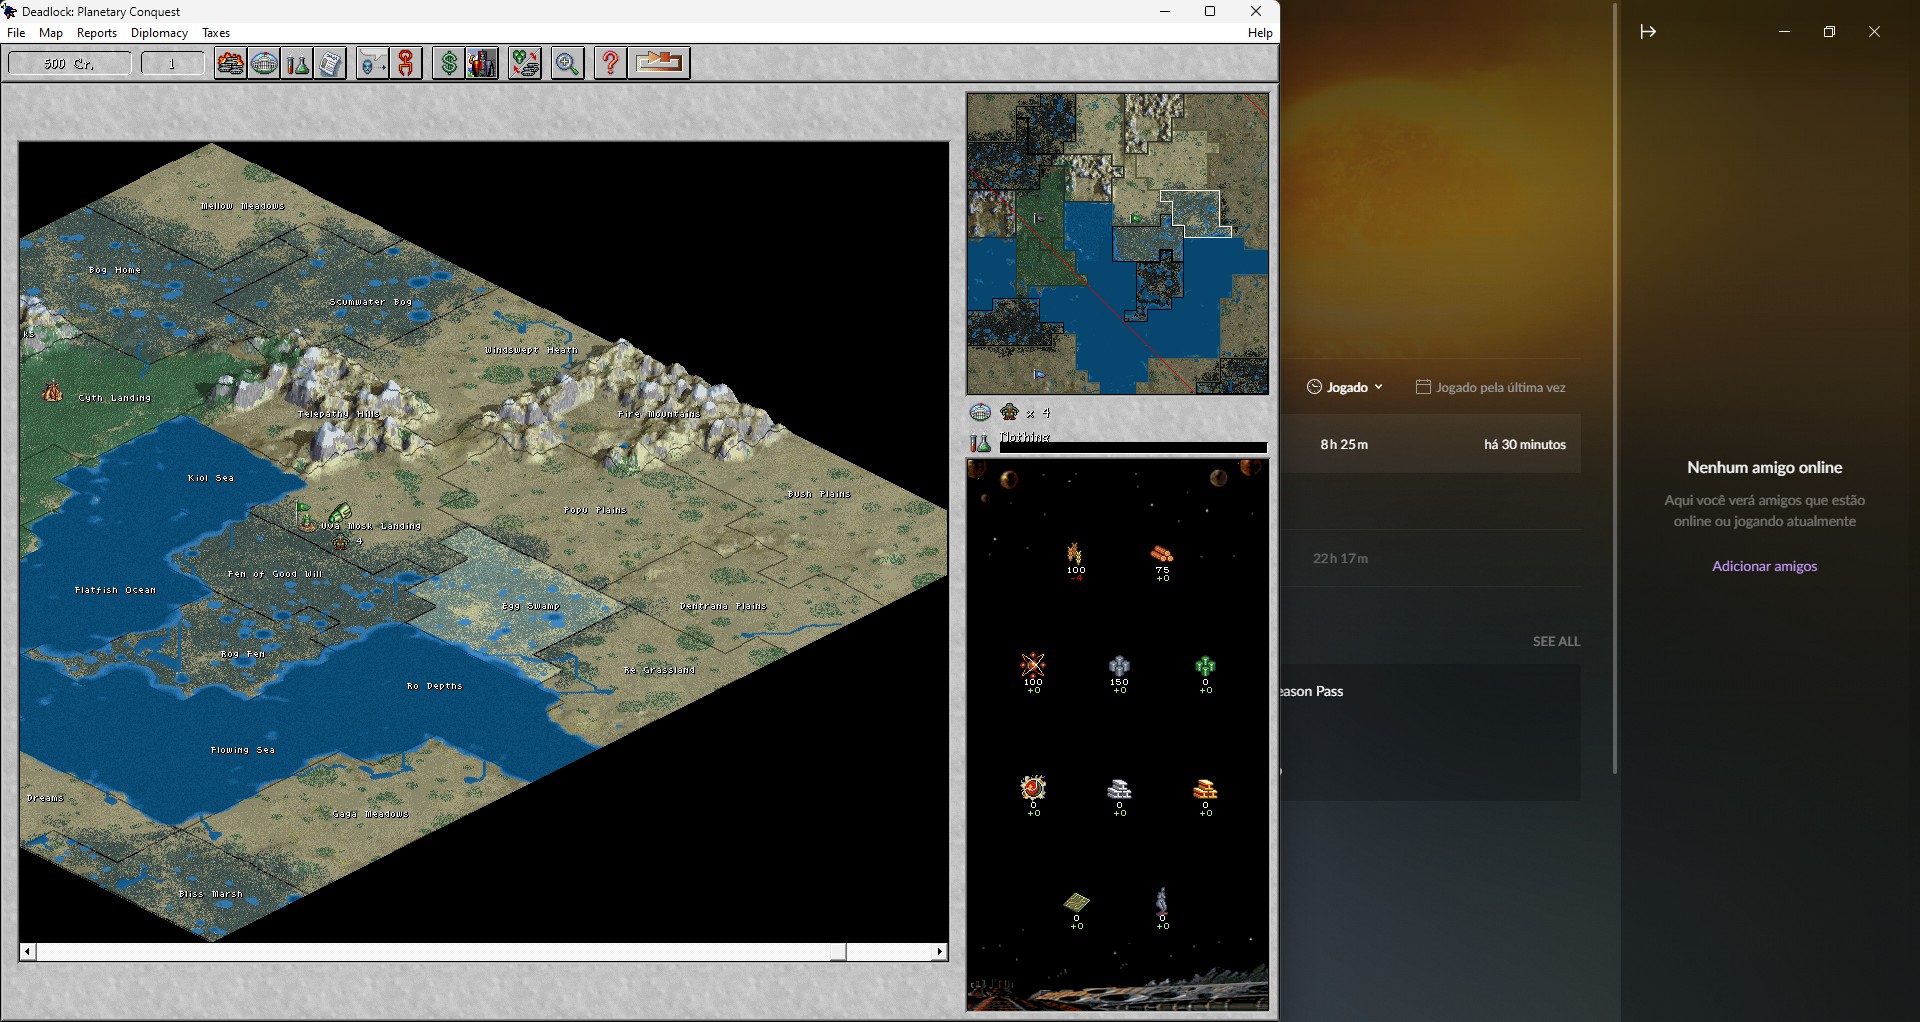
Task: Click the colonist alien icon beside x 4
Action: pyautogui.click(x=1010, y=412)
